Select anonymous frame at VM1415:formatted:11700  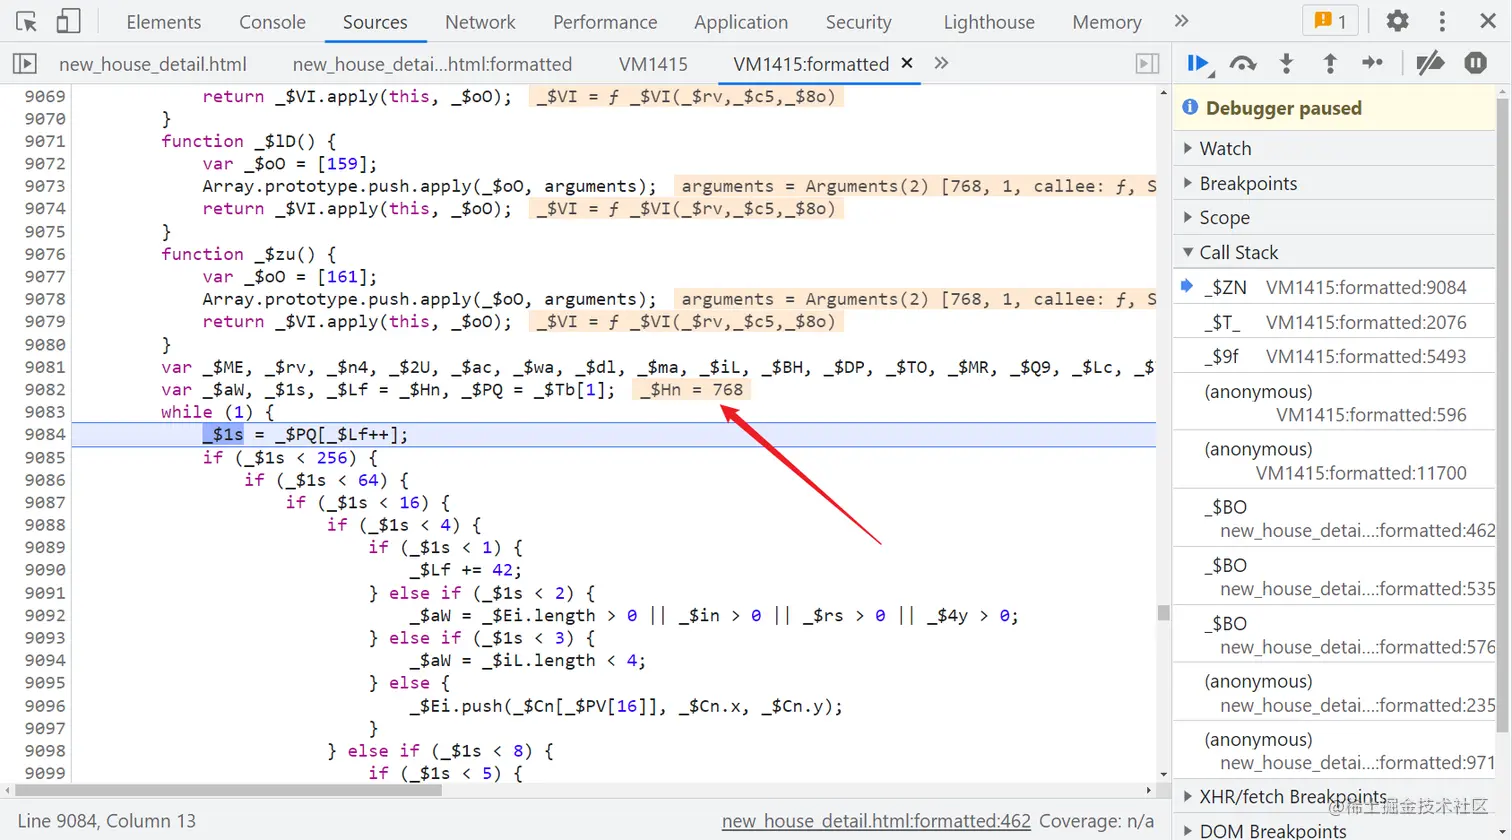click(x=1334, y=461)
